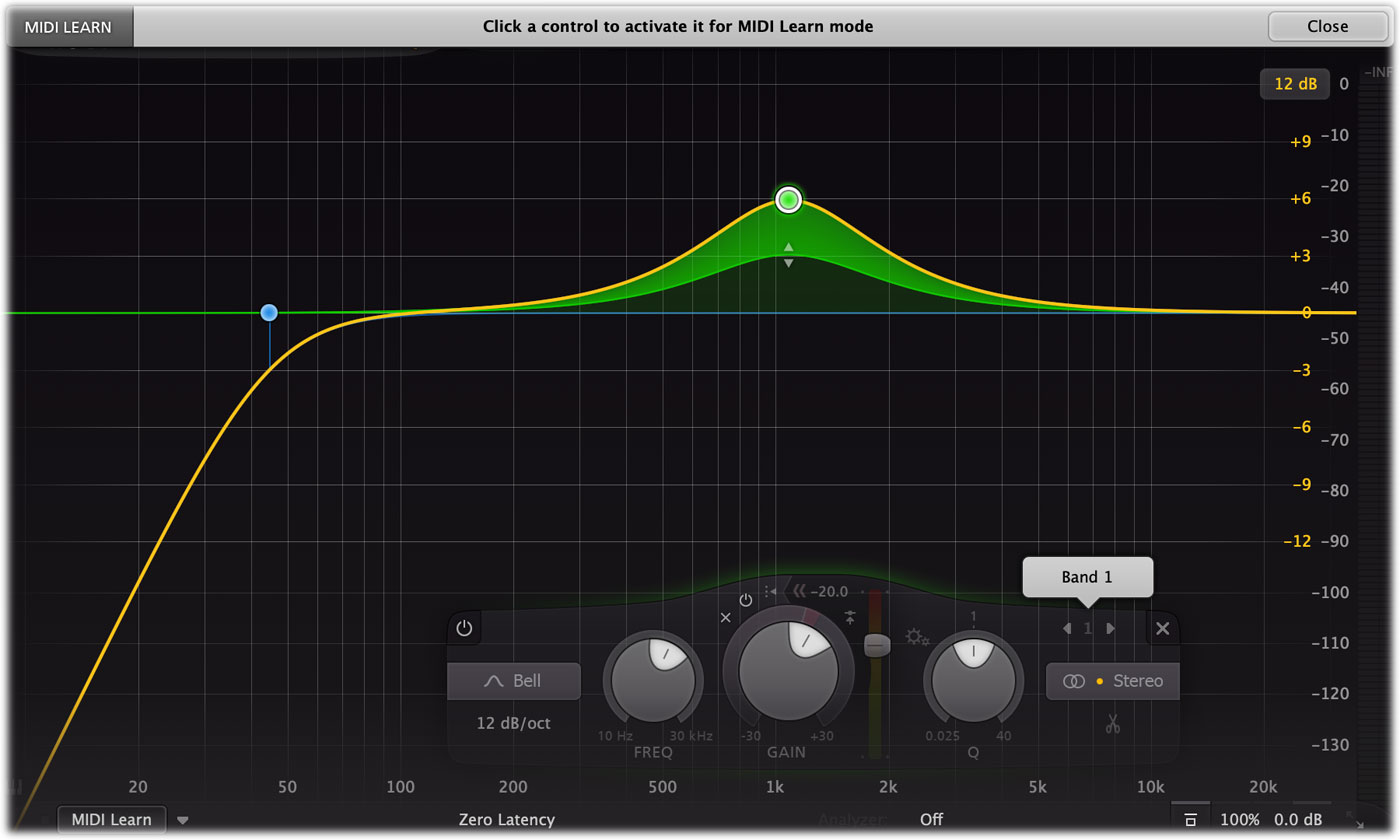This screenshot has width=1400, height=840.
Task: Open the Bell filter shape dropdown
Action: click(x=513, y=681)
